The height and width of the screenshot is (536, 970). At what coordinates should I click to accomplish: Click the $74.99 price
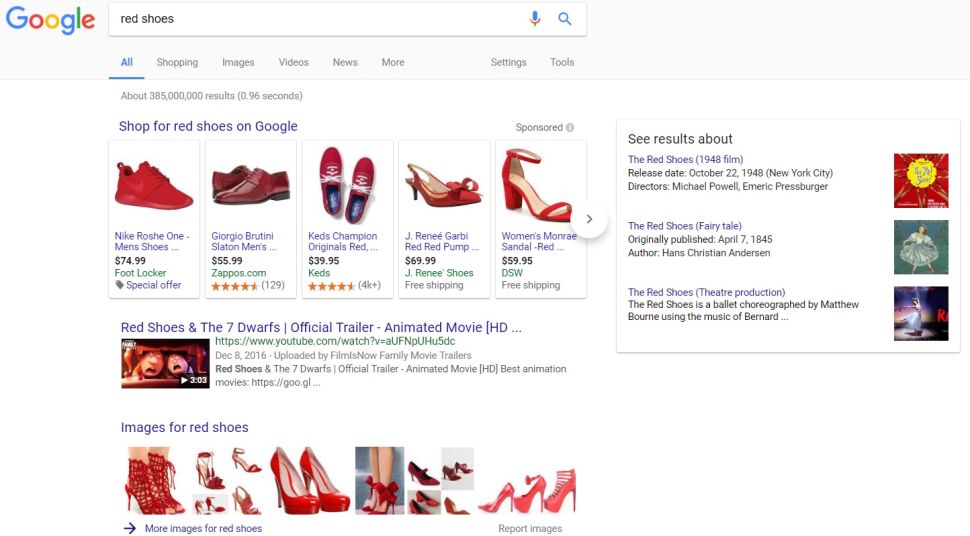tap(130, 261)
